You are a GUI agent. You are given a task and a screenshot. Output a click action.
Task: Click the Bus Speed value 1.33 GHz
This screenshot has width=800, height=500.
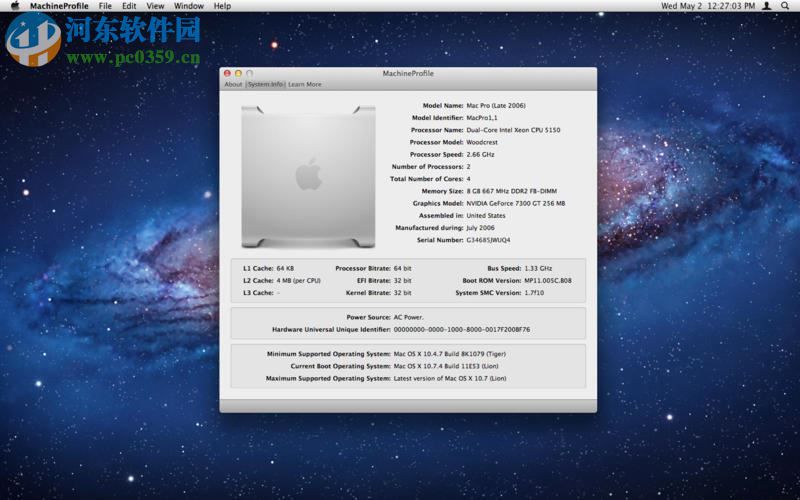(538, 268)
